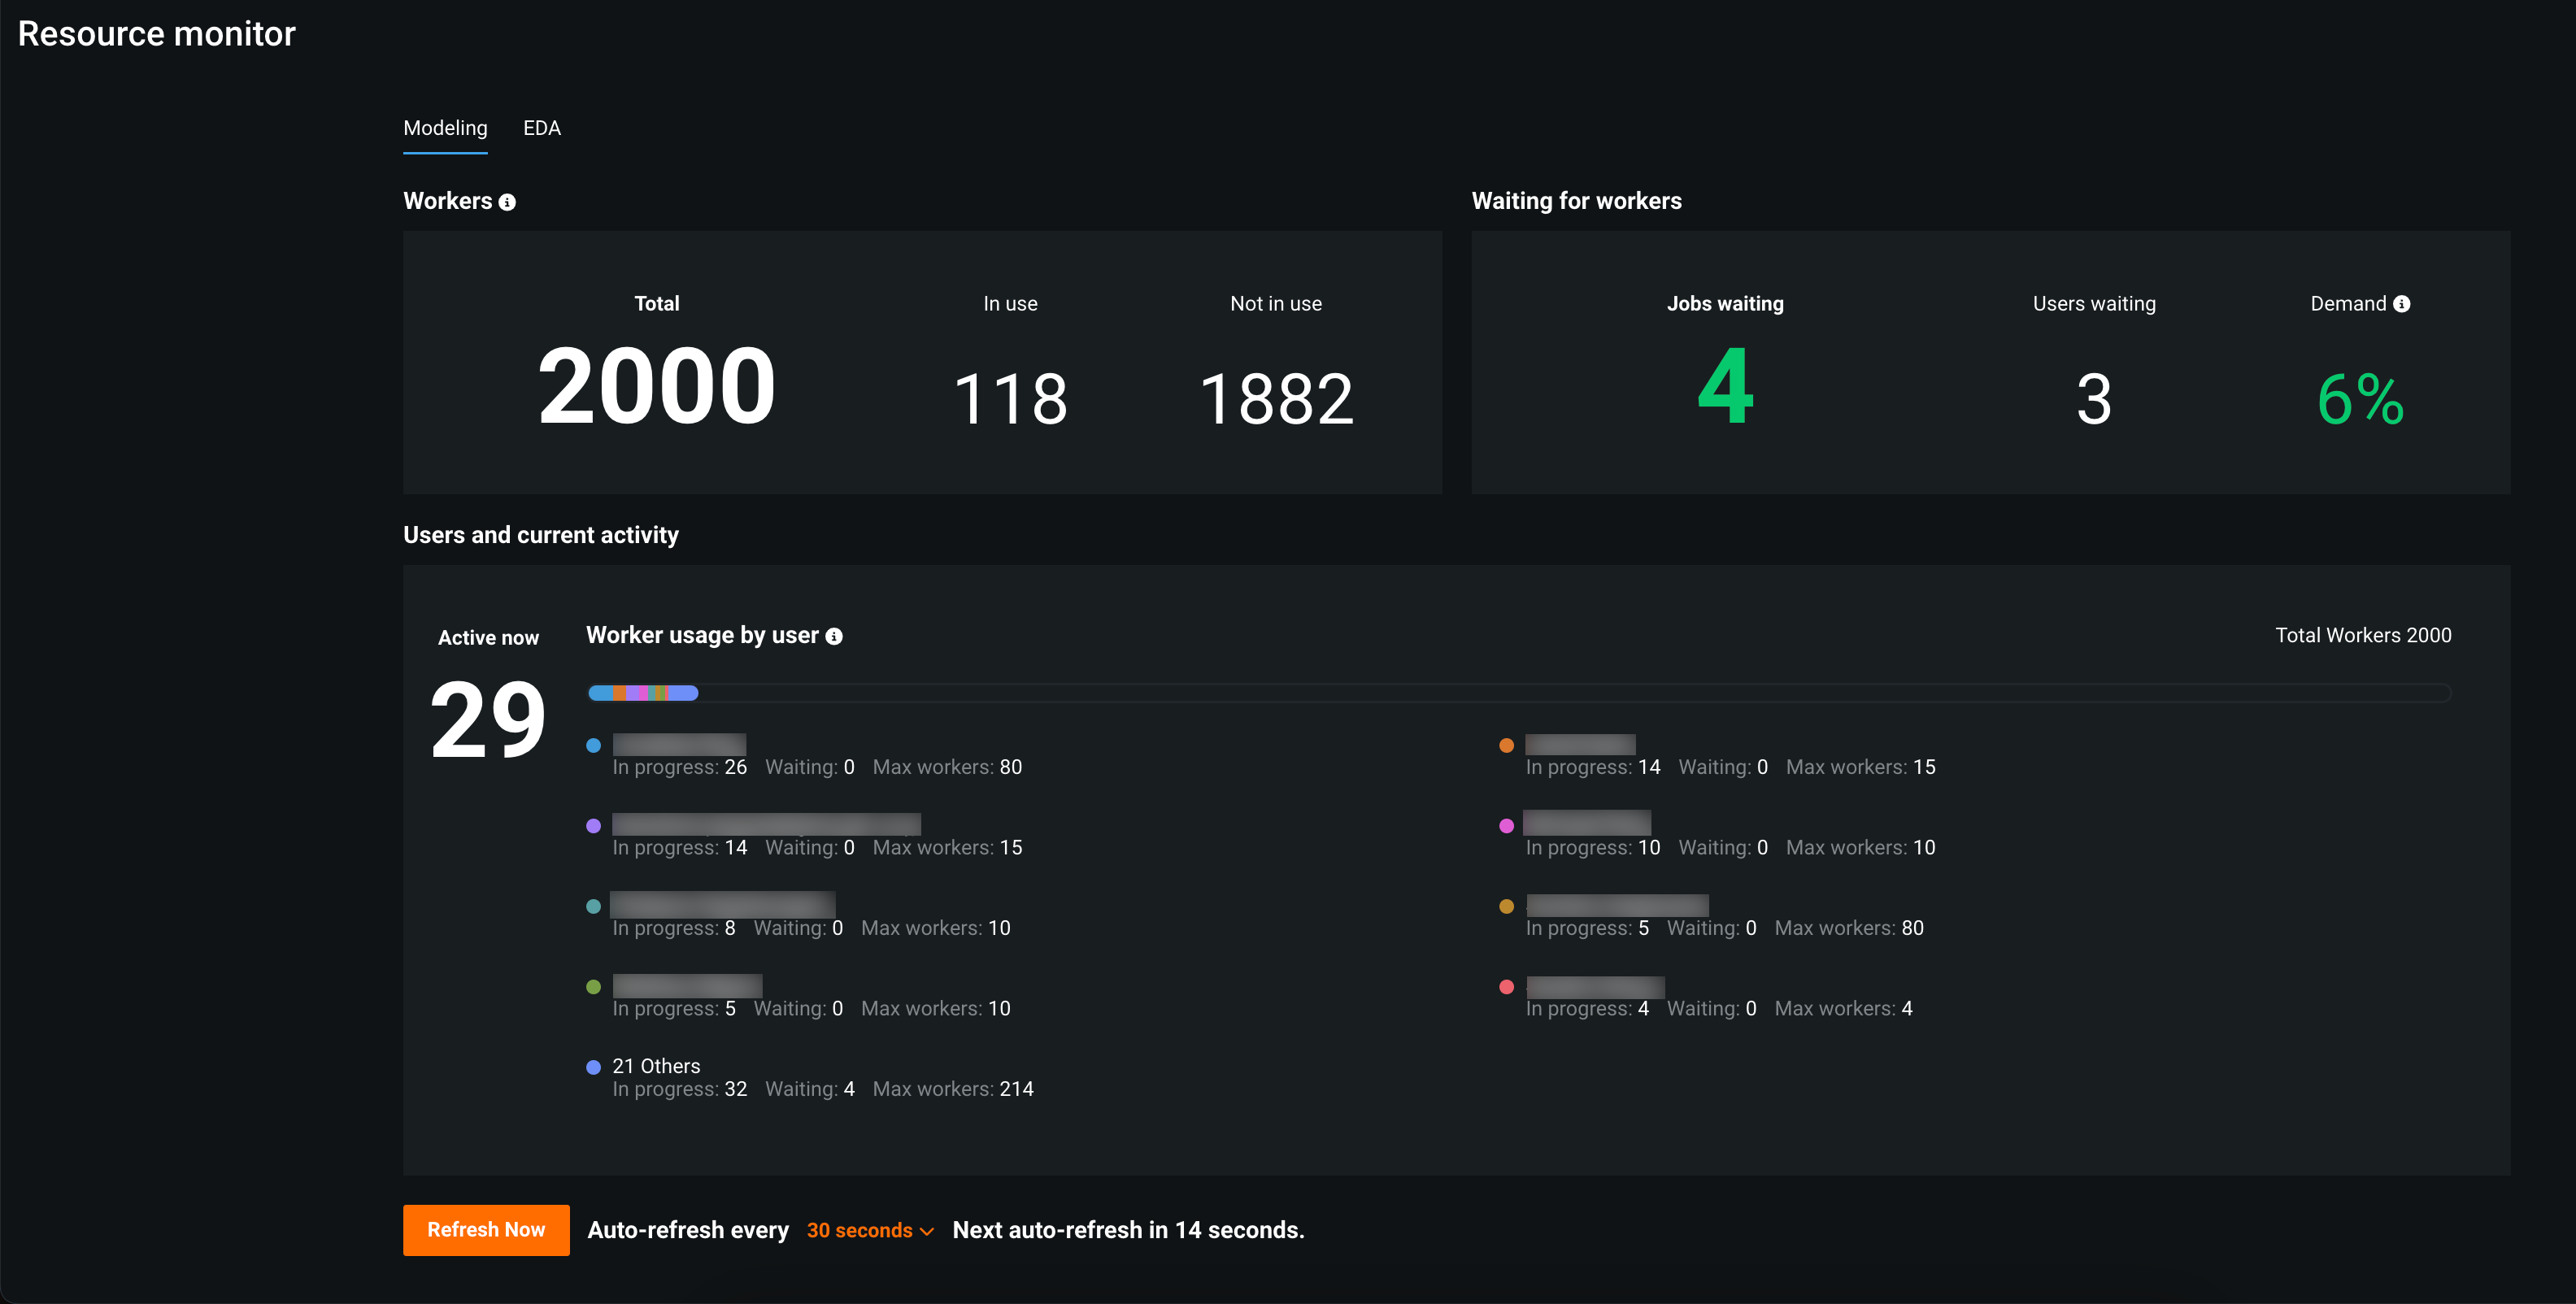Select the Modeling tab
Screen dimensions: 2576x1304
click(445, 128)
